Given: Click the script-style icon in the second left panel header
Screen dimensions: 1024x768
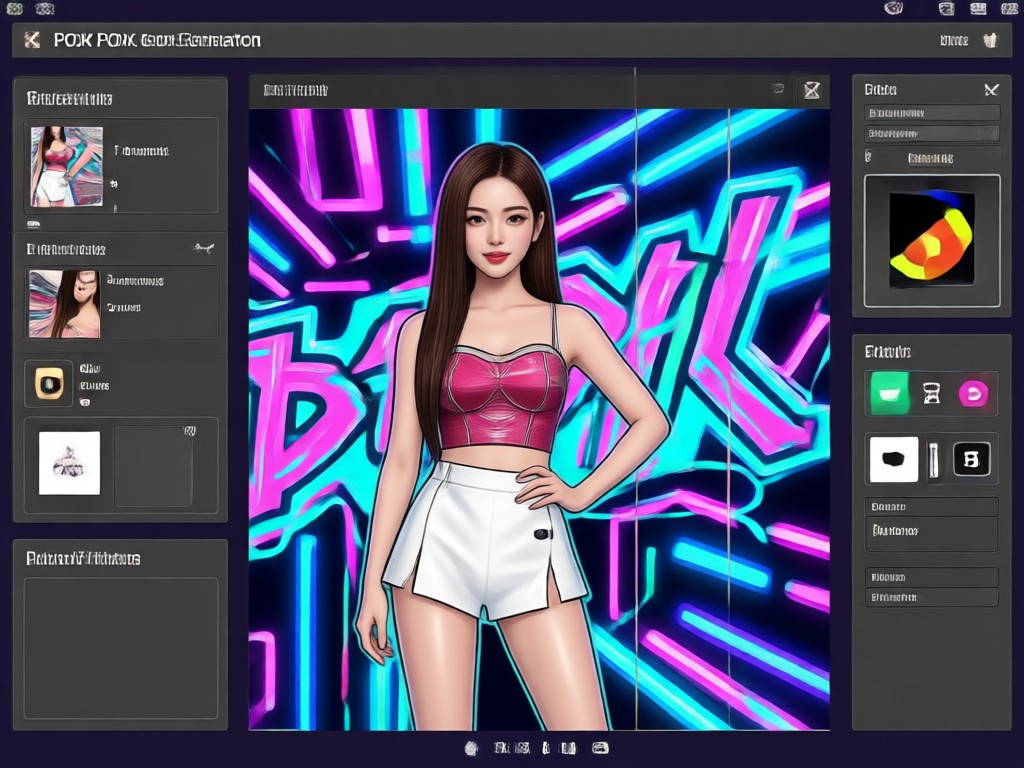Looking at the screenshot, I should 204,248.
